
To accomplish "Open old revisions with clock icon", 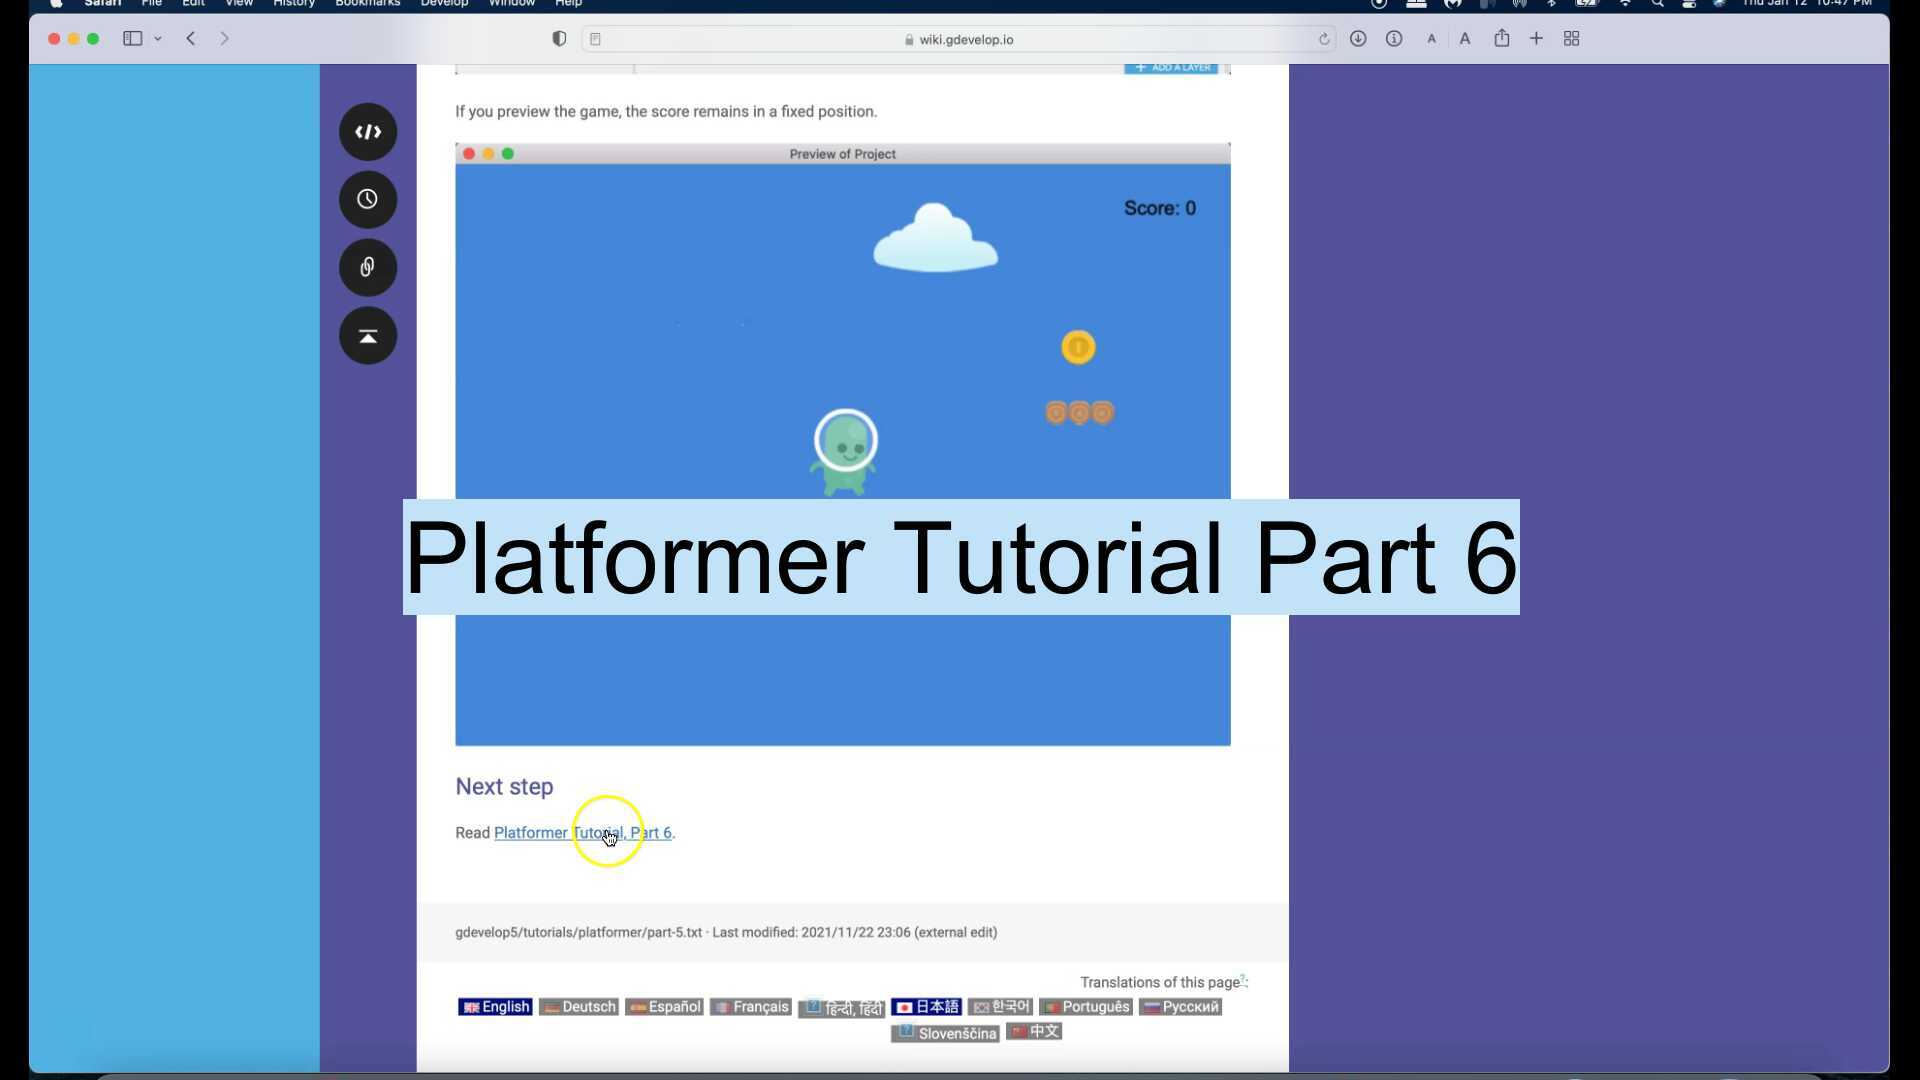I will click(x=368, y=199).
